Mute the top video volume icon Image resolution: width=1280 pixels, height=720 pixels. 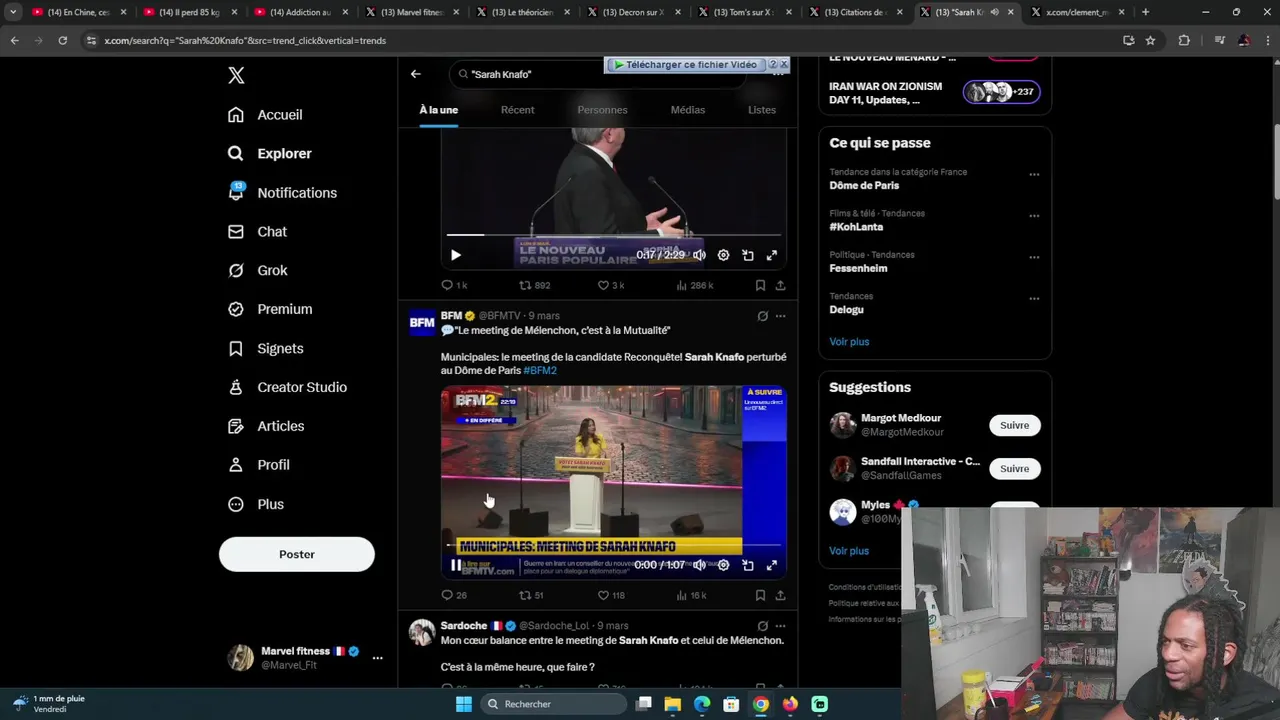click(x=699, y=255)
